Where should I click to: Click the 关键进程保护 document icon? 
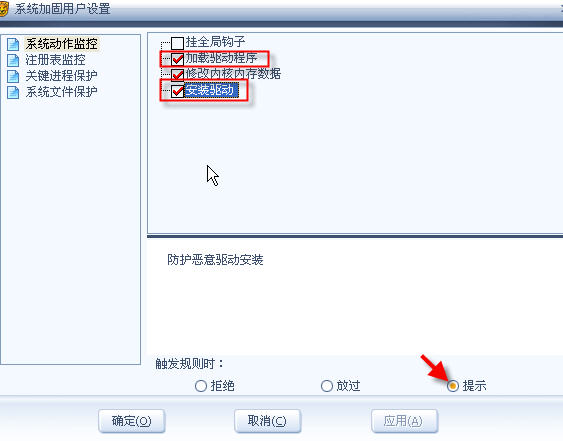[13, 76]
